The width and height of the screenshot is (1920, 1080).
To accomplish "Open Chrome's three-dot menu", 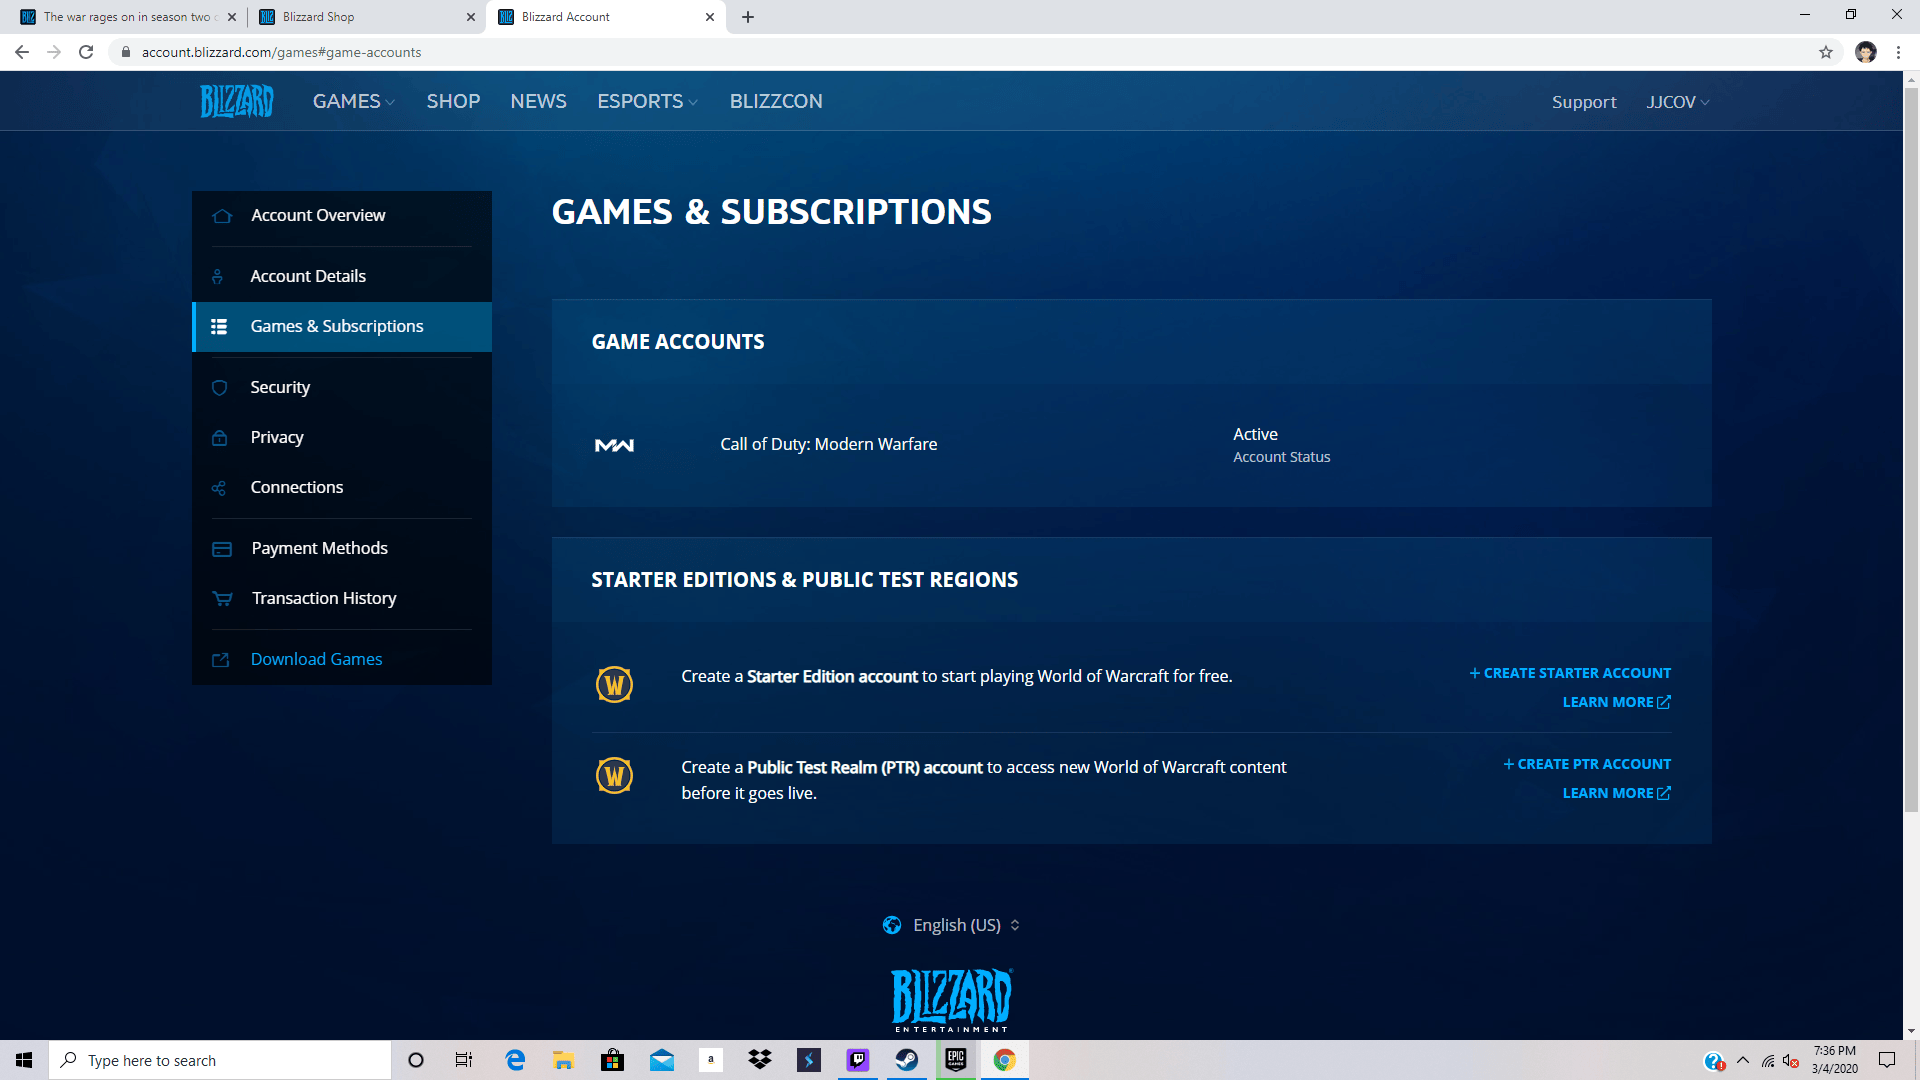I will pyautogui.click(x=1898, y=52).
